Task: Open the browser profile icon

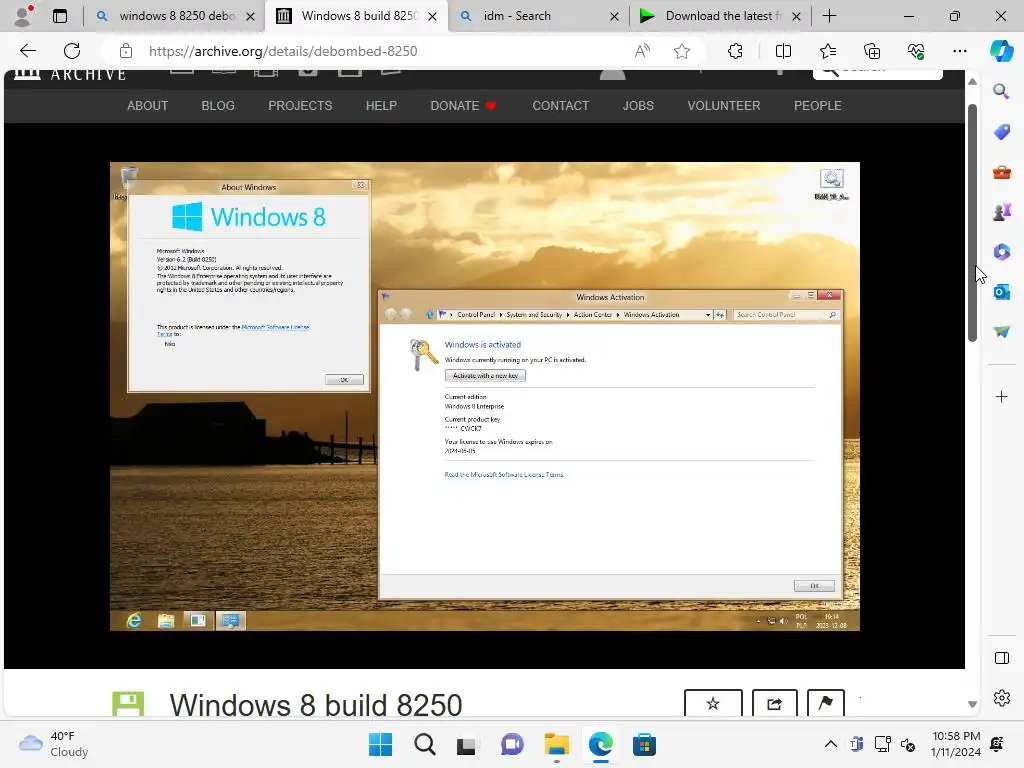Action: (23, 16)
